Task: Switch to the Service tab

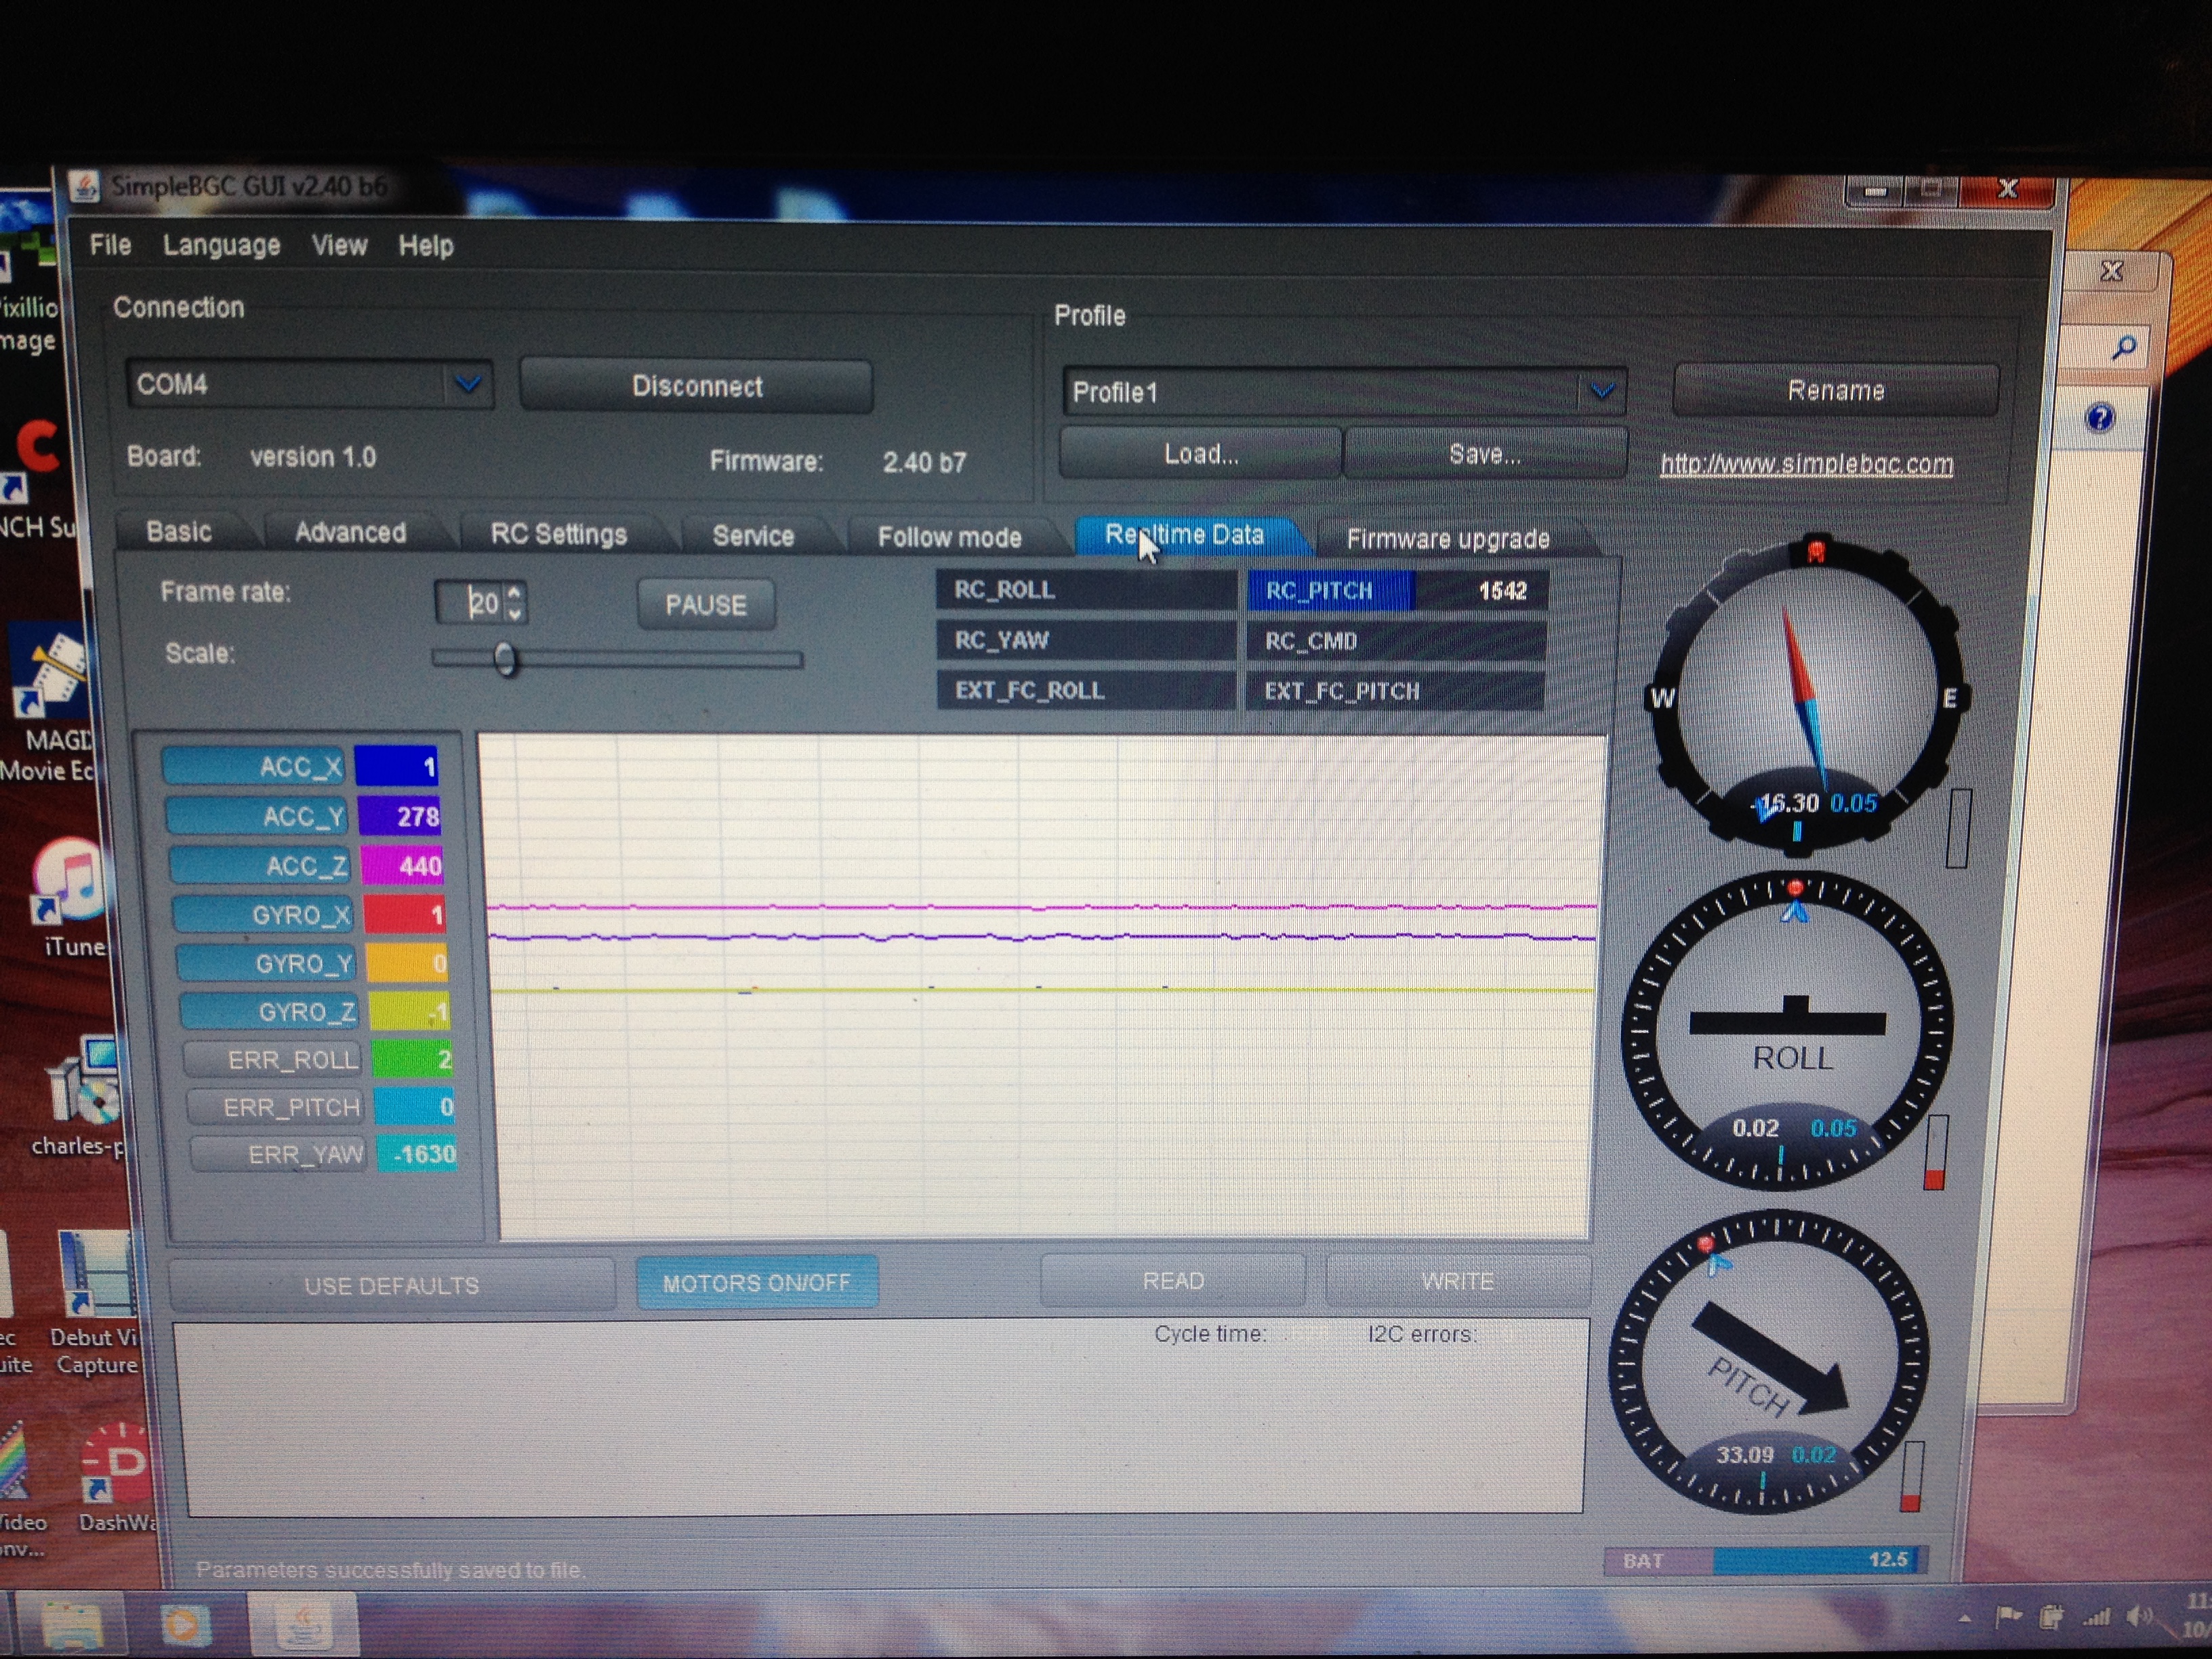Action: click(753, 536)
